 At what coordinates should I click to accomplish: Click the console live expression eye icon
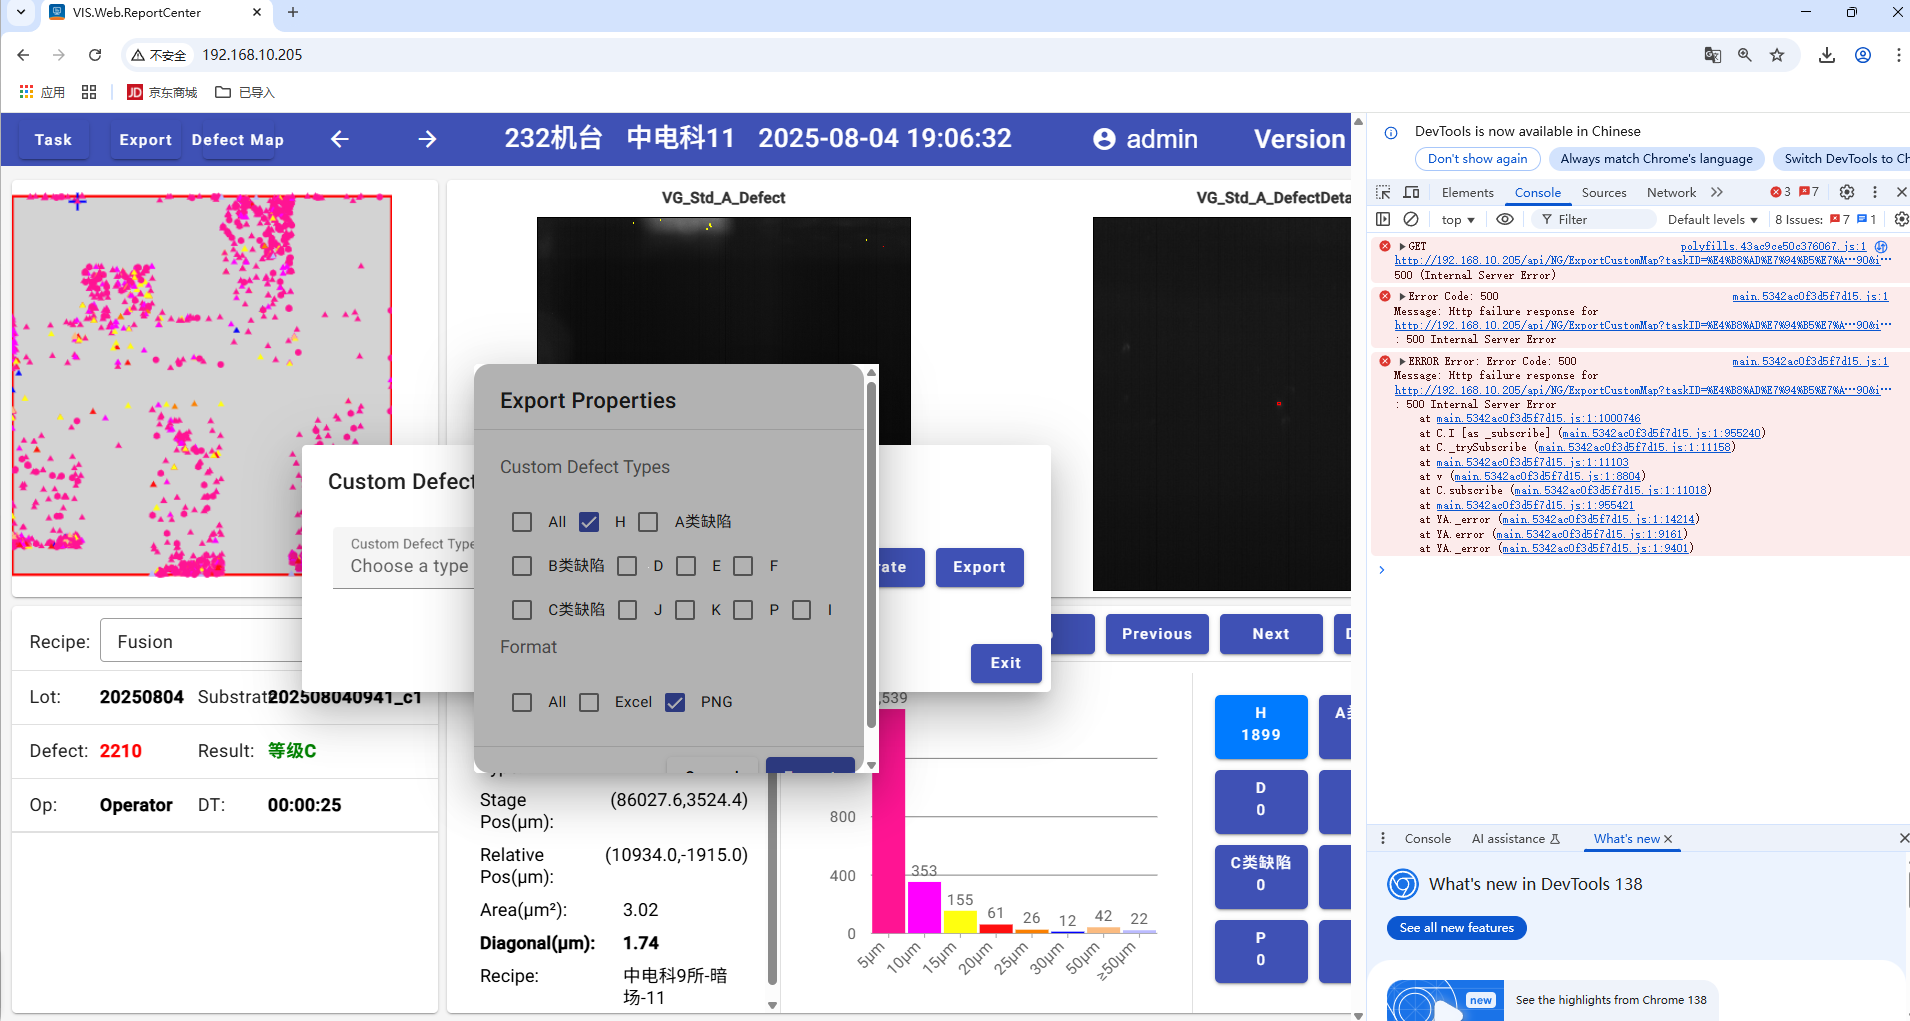1504,219
